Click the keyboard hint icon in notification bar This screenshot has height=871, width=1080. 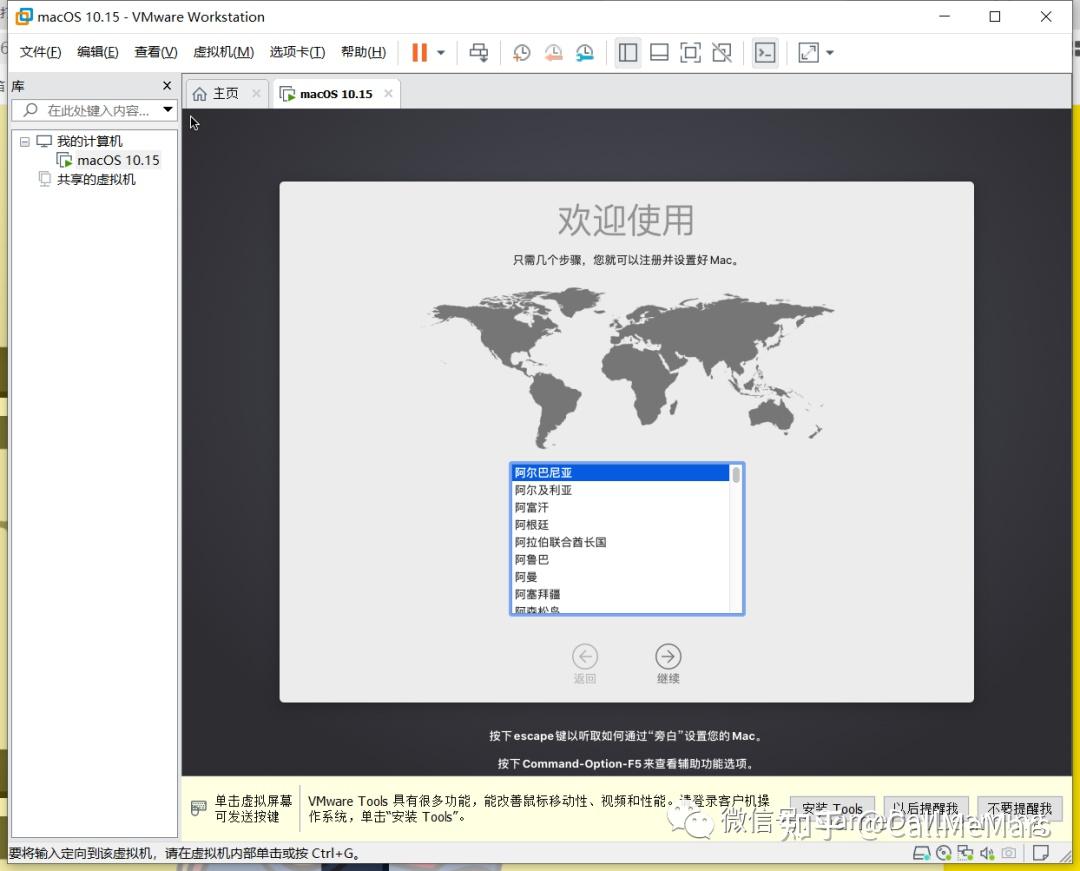click(x=198, y=808)
